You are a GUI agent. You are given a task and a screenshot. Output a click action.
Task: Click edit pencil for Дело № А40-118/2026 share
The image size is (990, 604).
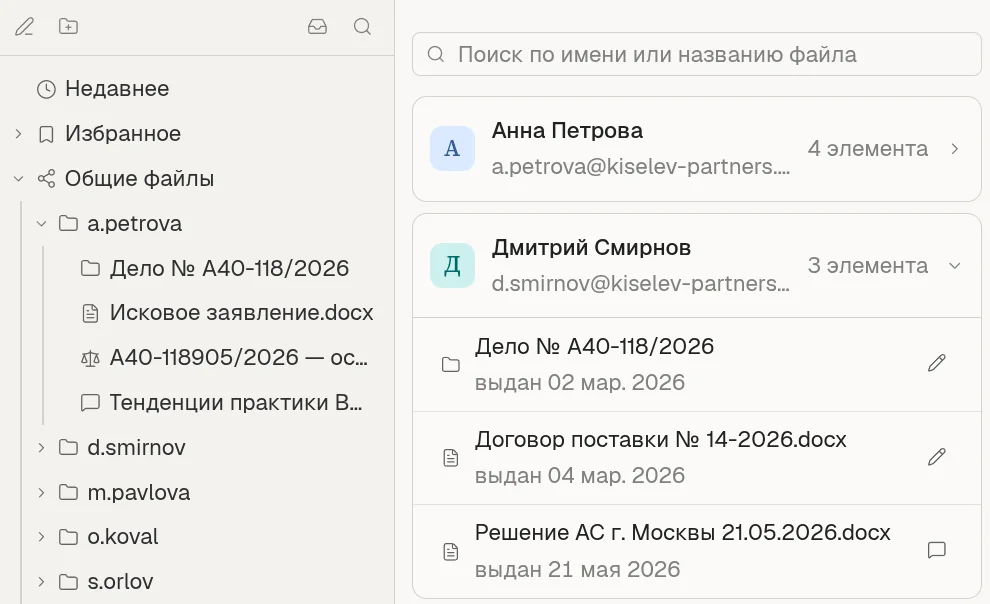point(937,363)
